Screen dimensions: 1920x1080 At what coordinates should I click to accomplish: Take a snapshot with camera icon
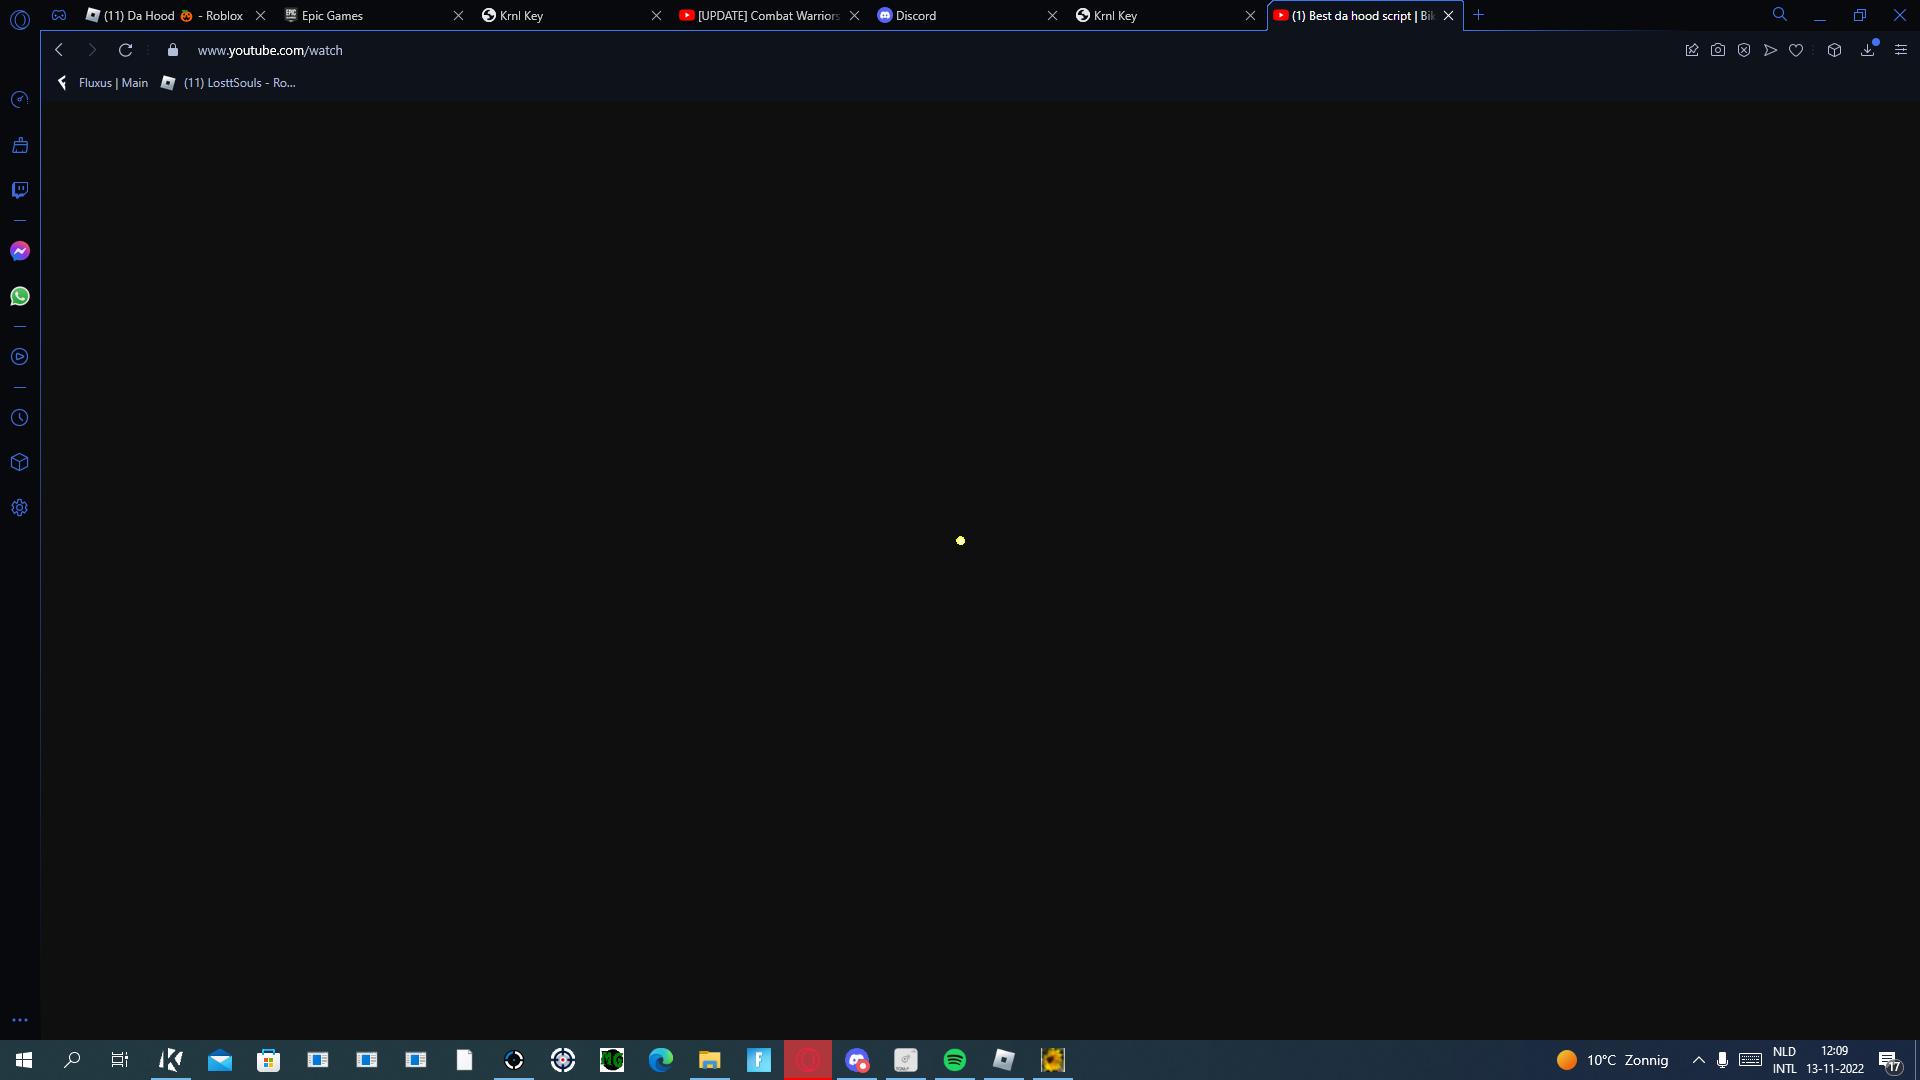(1717, 50)
